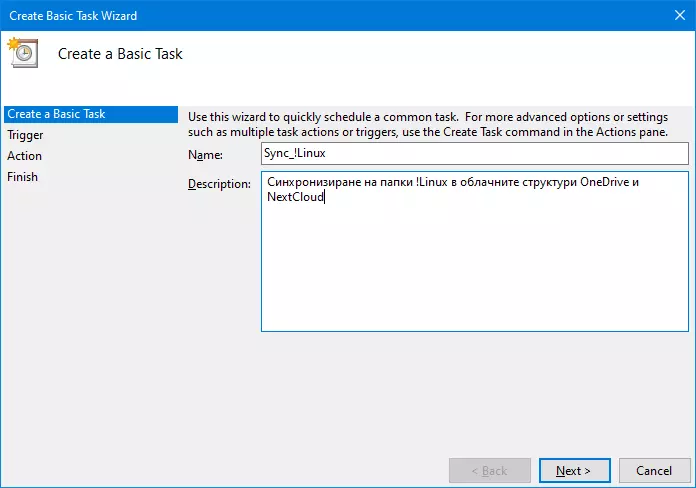Click the Description label

pyautogui.click(x=219, y=184)
